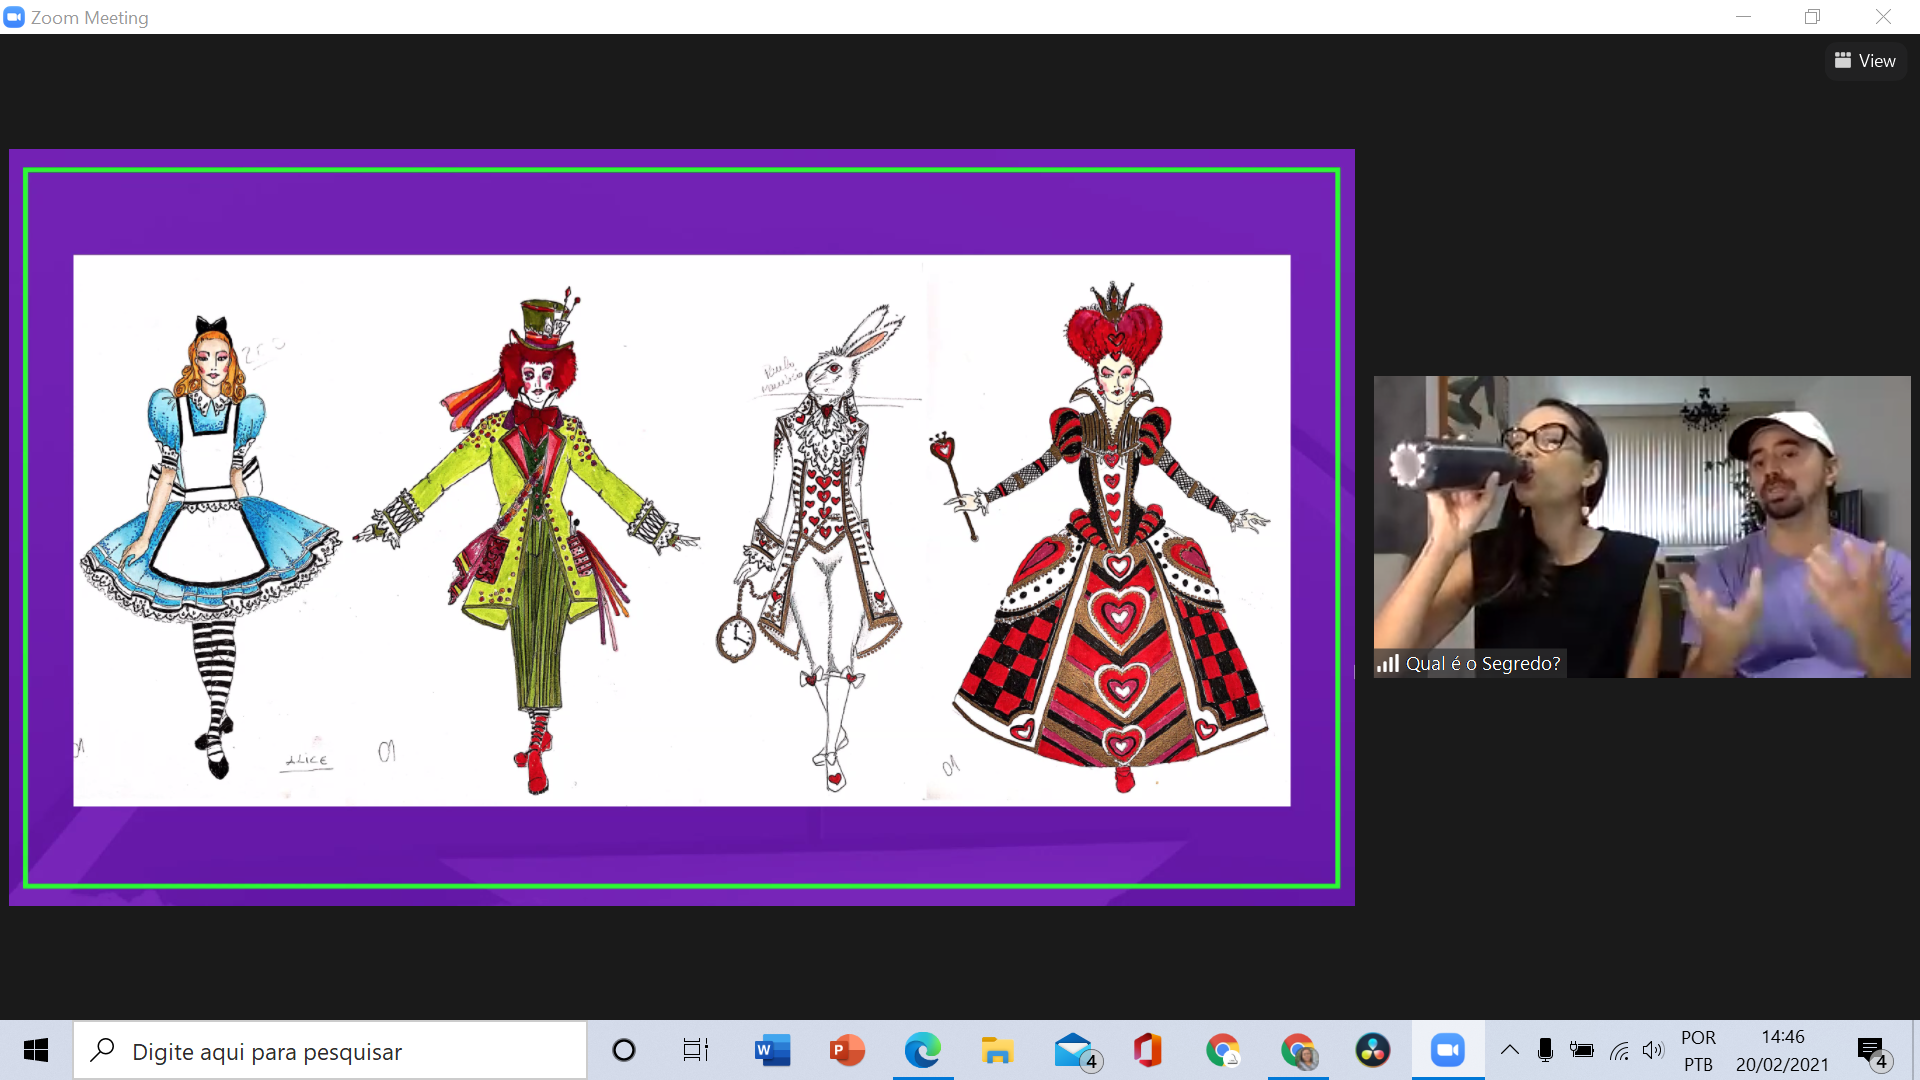Open the notification action center
Viewport: 1920px width, 1080px height.
[x=1871, y=1050]
